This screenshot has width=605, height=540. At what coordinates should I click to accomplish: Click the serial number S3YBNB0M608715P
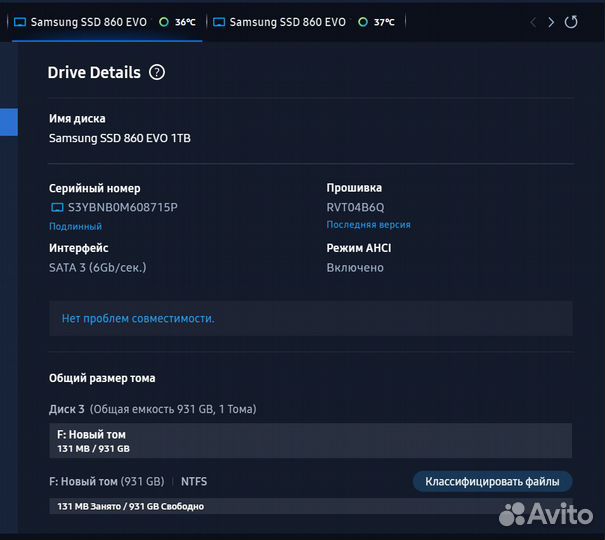tap(123, 208)
